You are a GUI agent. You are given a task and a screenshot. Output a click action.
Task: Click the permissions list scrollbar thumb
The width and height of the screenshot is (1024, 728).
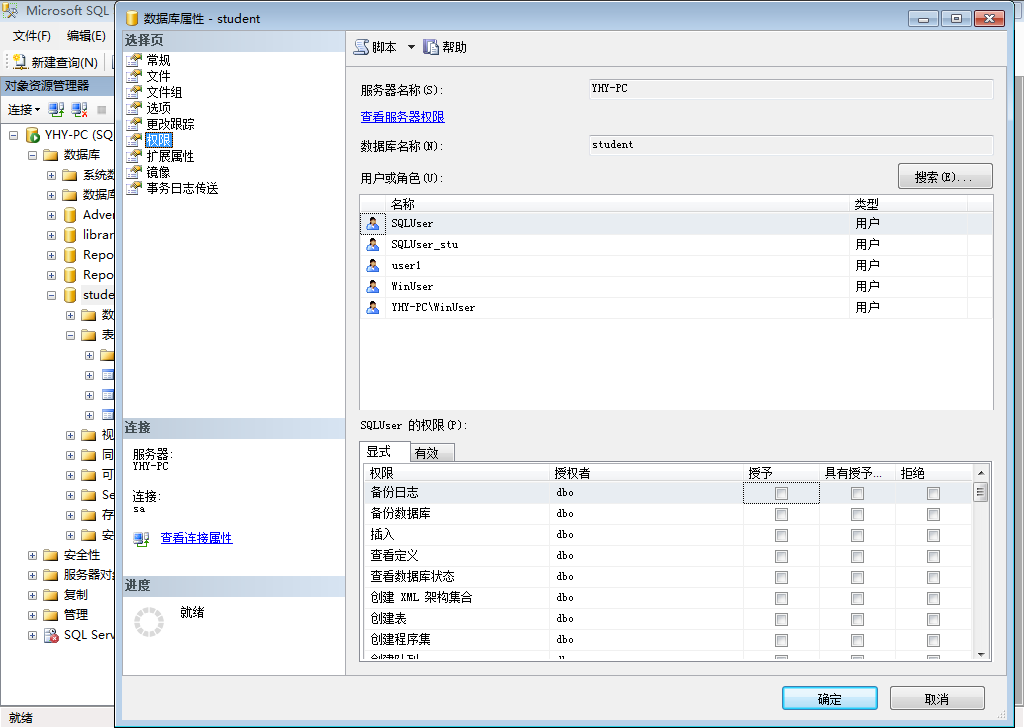click(x=980, y=492)
